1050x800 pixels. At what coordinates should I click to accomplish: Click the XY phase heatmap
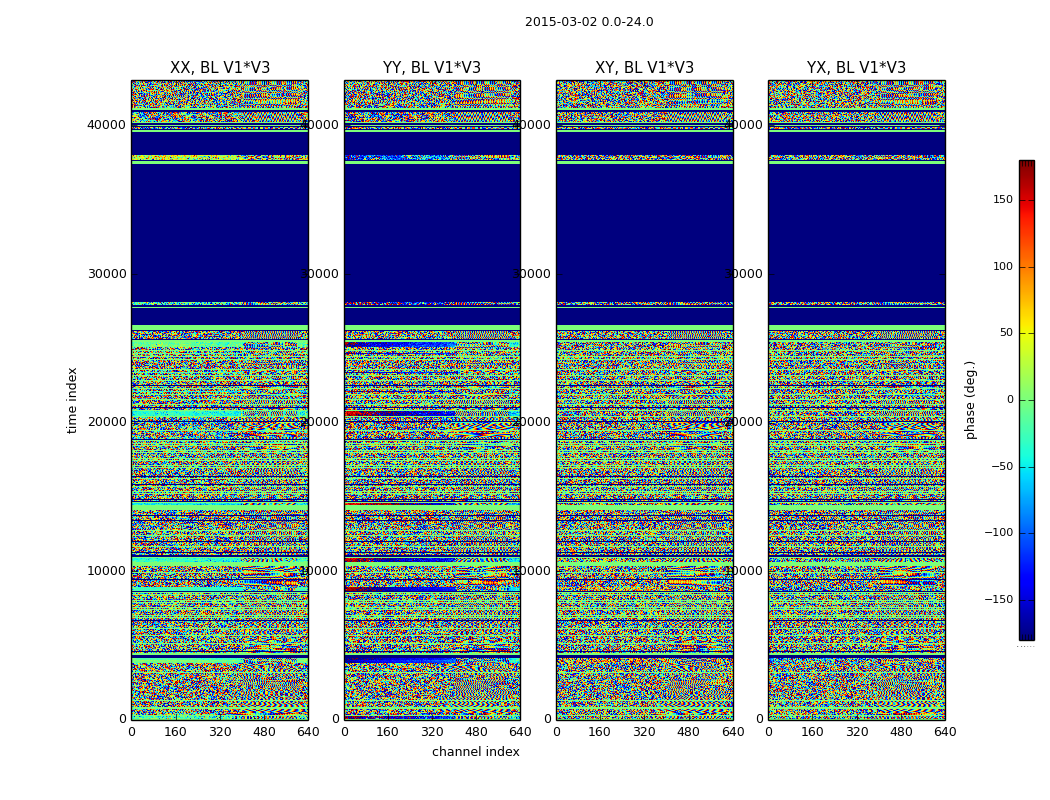pyautogui.click(x=645, y=400)
